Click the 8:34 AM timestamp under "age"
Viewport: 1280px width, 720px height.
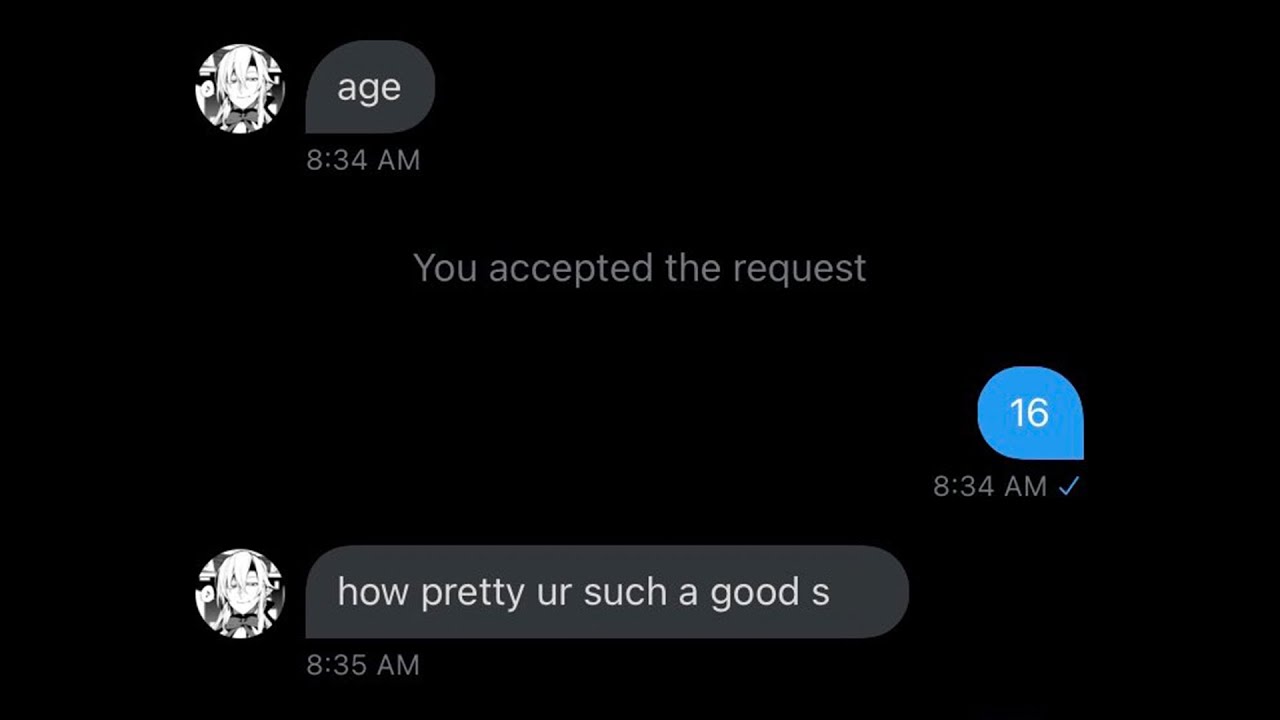pyautogui.click(x=364, y=160)
